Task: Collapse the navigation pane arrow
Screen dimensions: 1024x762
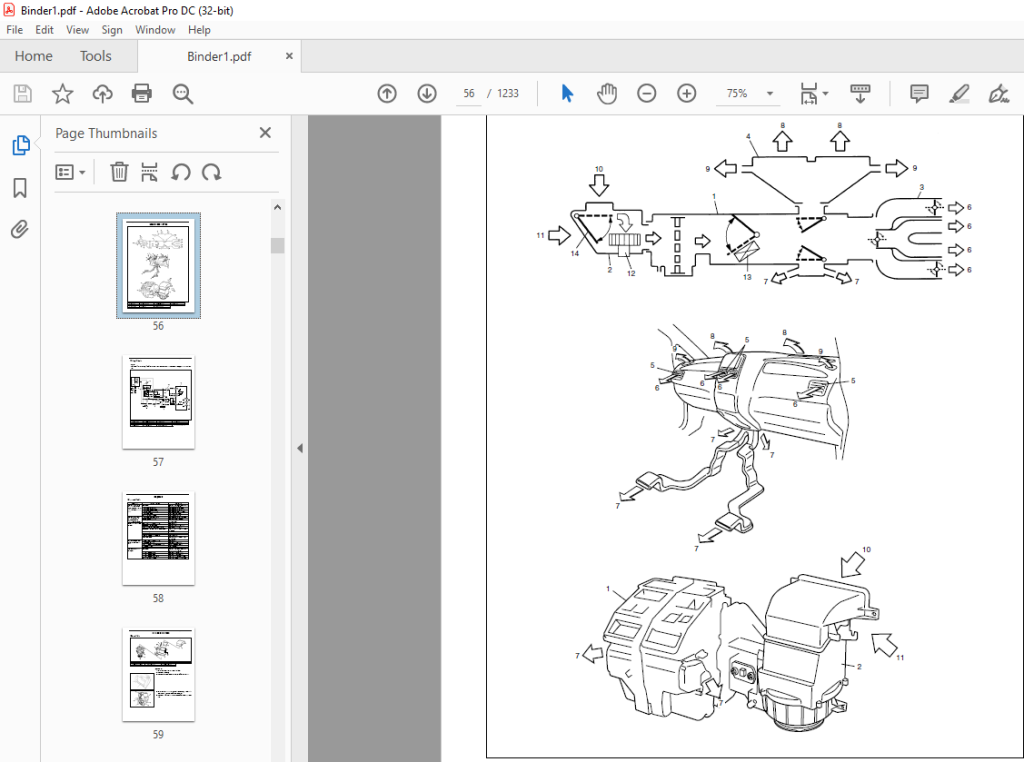Action: (300, 449)
